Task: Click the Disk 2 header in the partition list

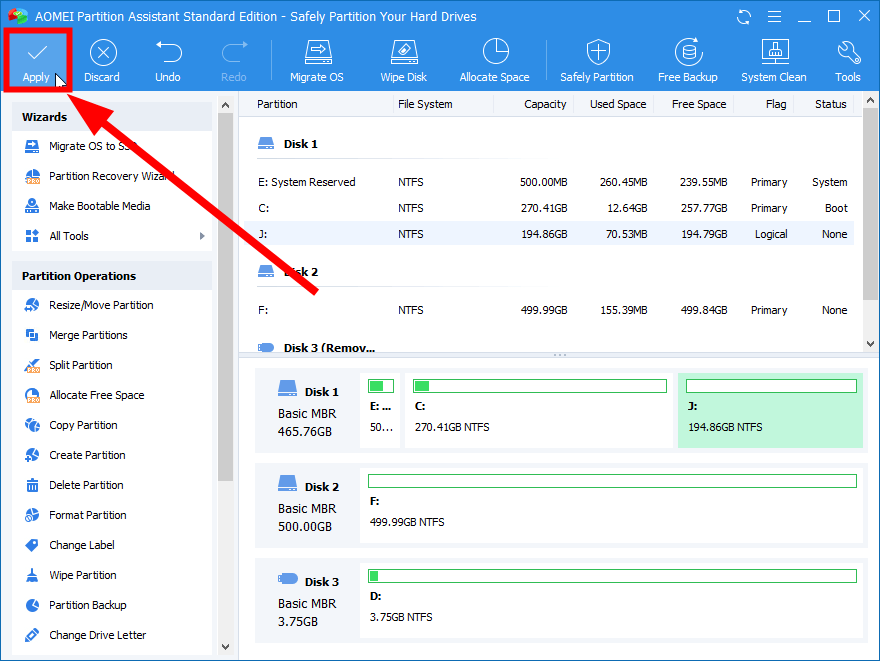Action: click(x=288, y=272)
